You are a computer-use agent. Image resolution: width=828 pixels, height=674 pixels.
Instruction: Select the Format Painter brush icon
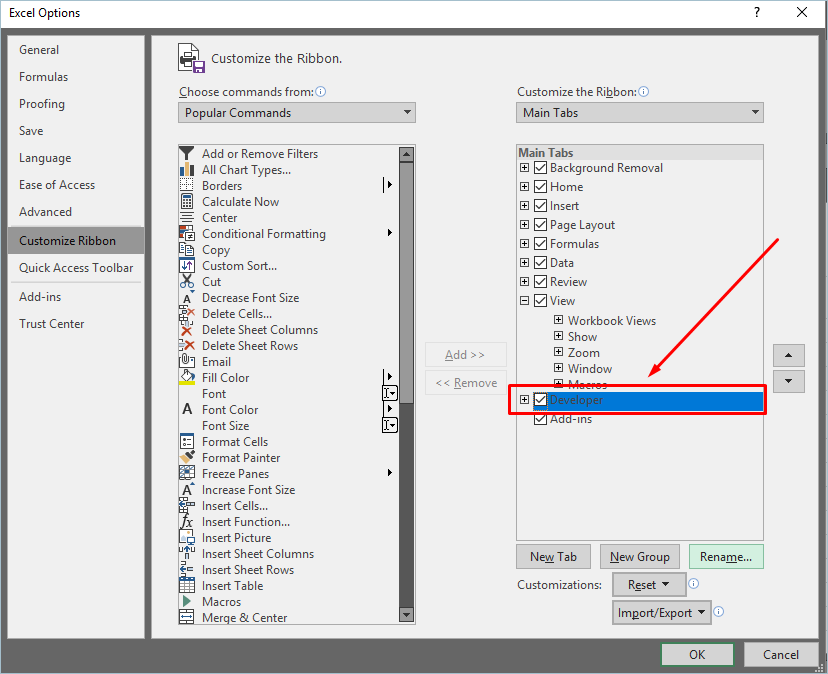186,458
